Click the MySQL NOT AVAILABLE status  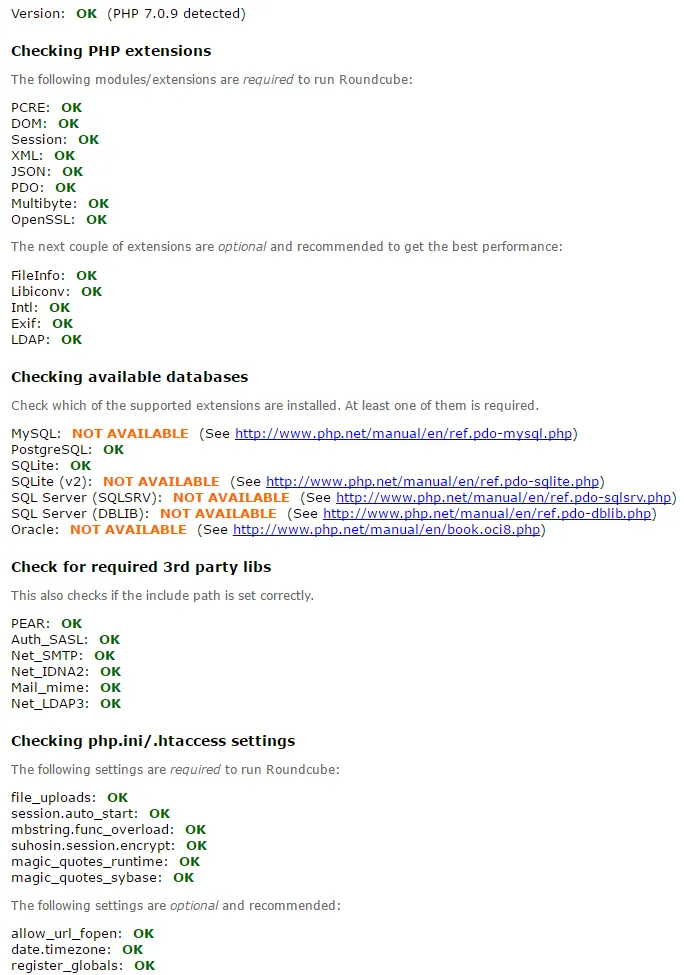130,433
